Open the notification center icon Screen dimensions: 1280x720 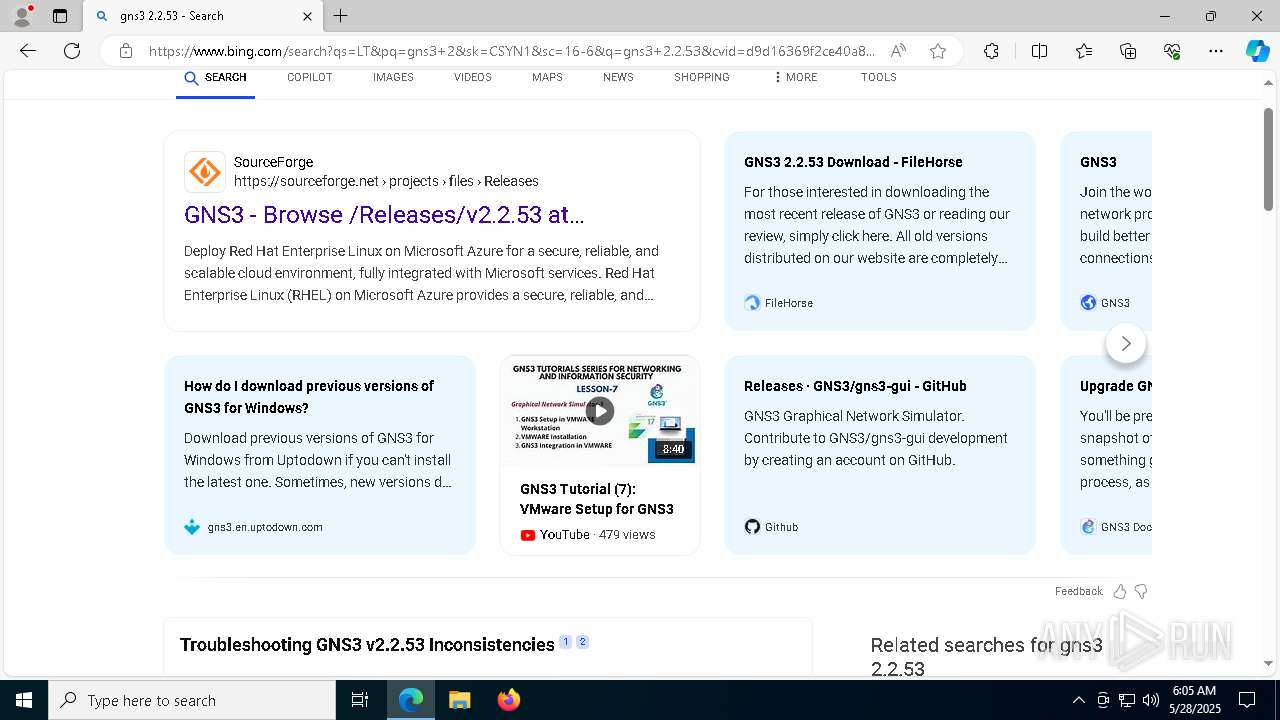1247,700
